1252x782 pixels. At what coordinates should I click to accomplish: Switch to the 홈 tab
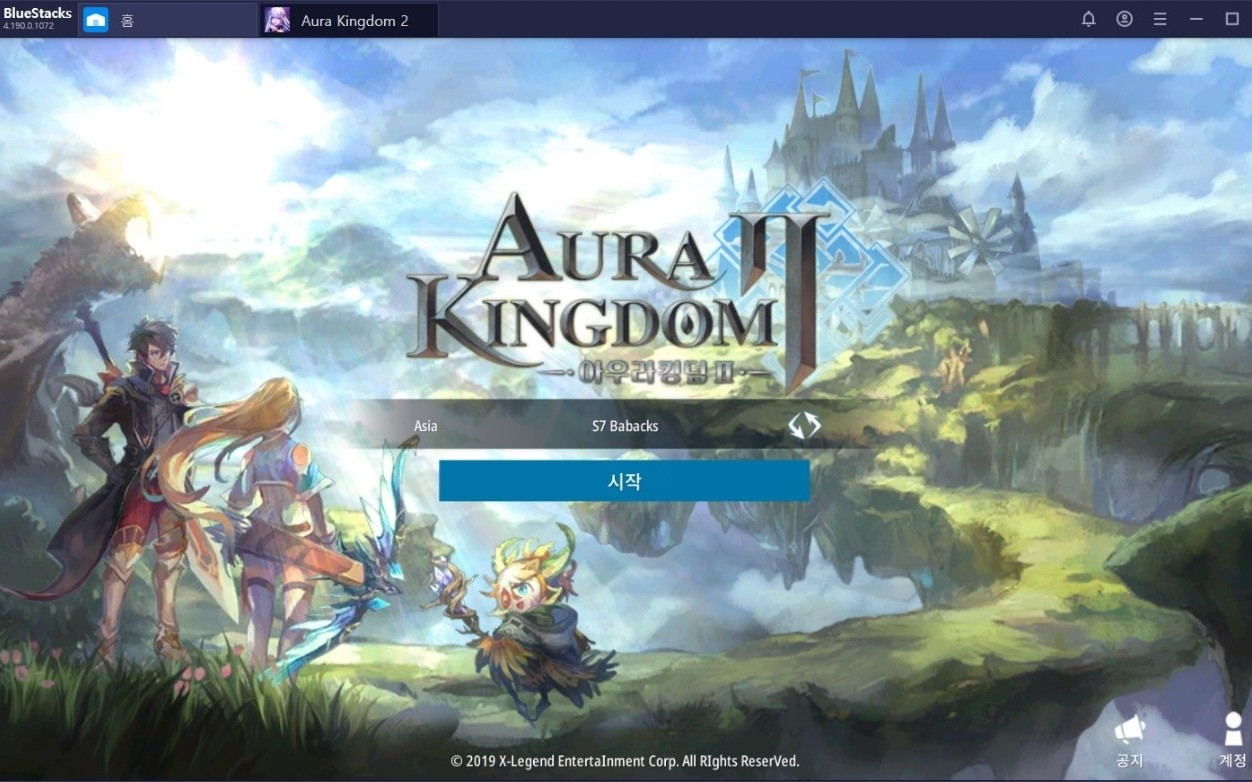pos(168,20)
